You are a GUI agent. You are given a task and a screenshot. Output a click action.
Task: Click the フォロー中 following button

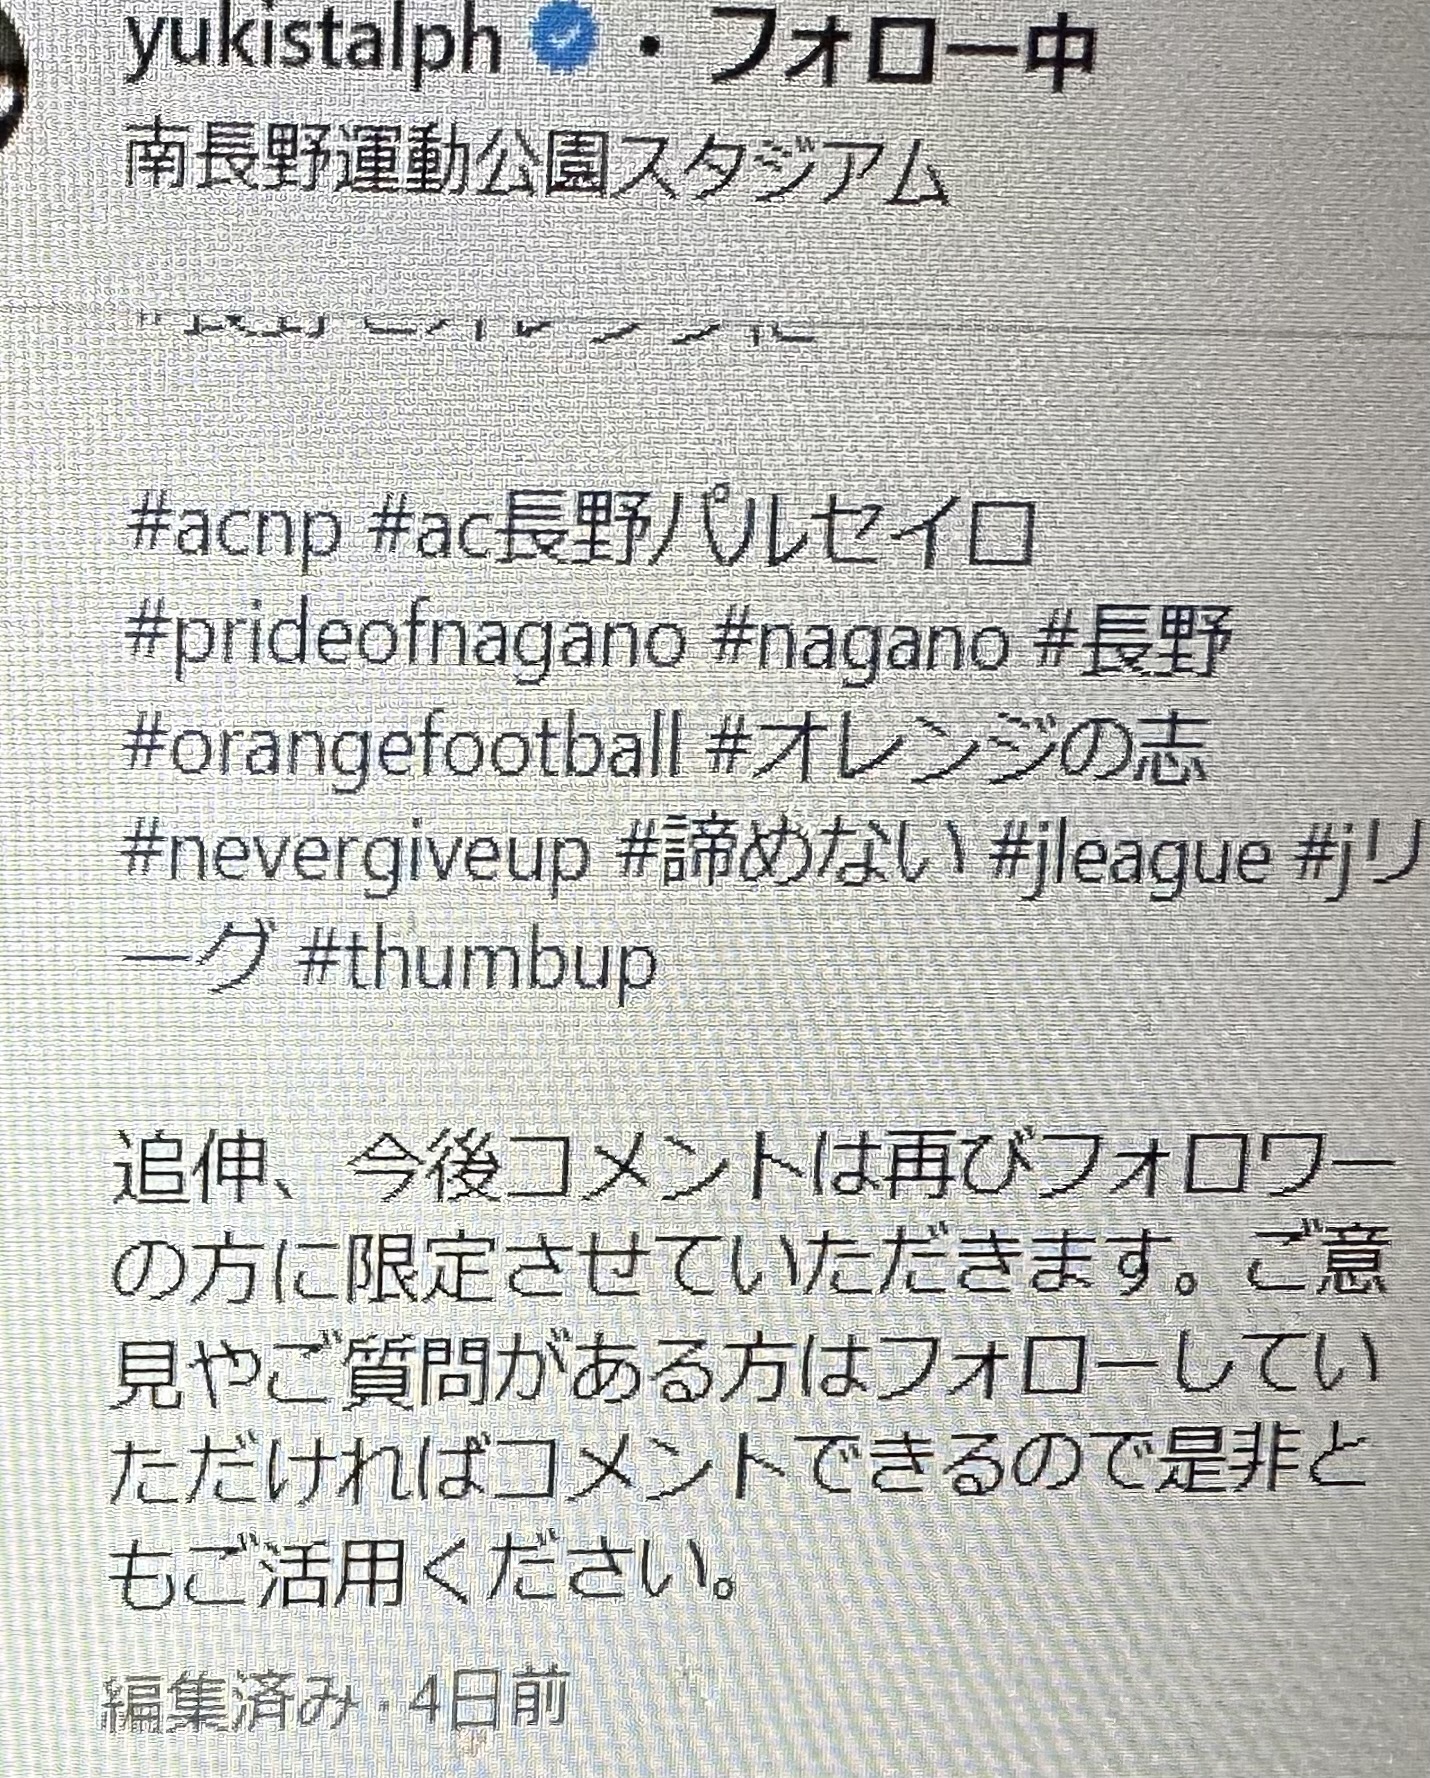click(x=906, y=51)
